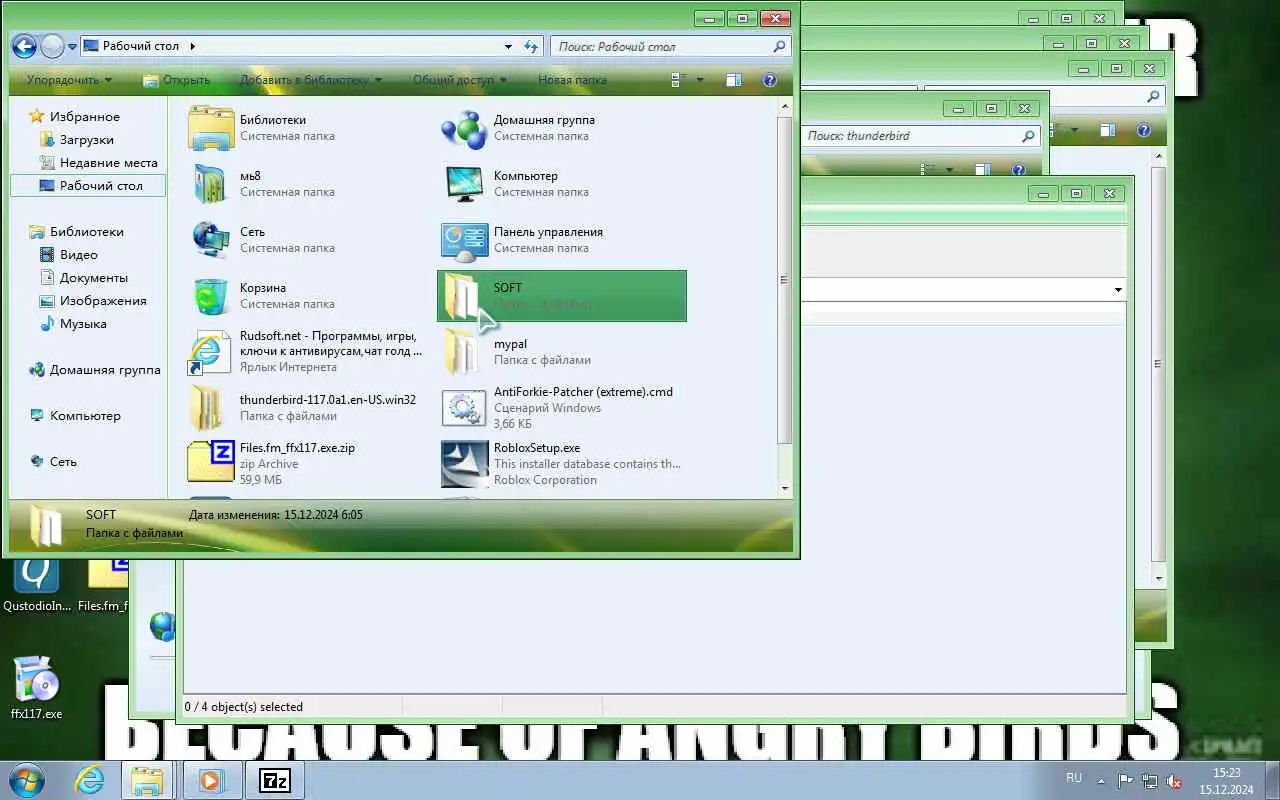Click the Рабочий стол breadcrumb arrow
This screenshot has width=1280, height=800.
coord(192,46)
